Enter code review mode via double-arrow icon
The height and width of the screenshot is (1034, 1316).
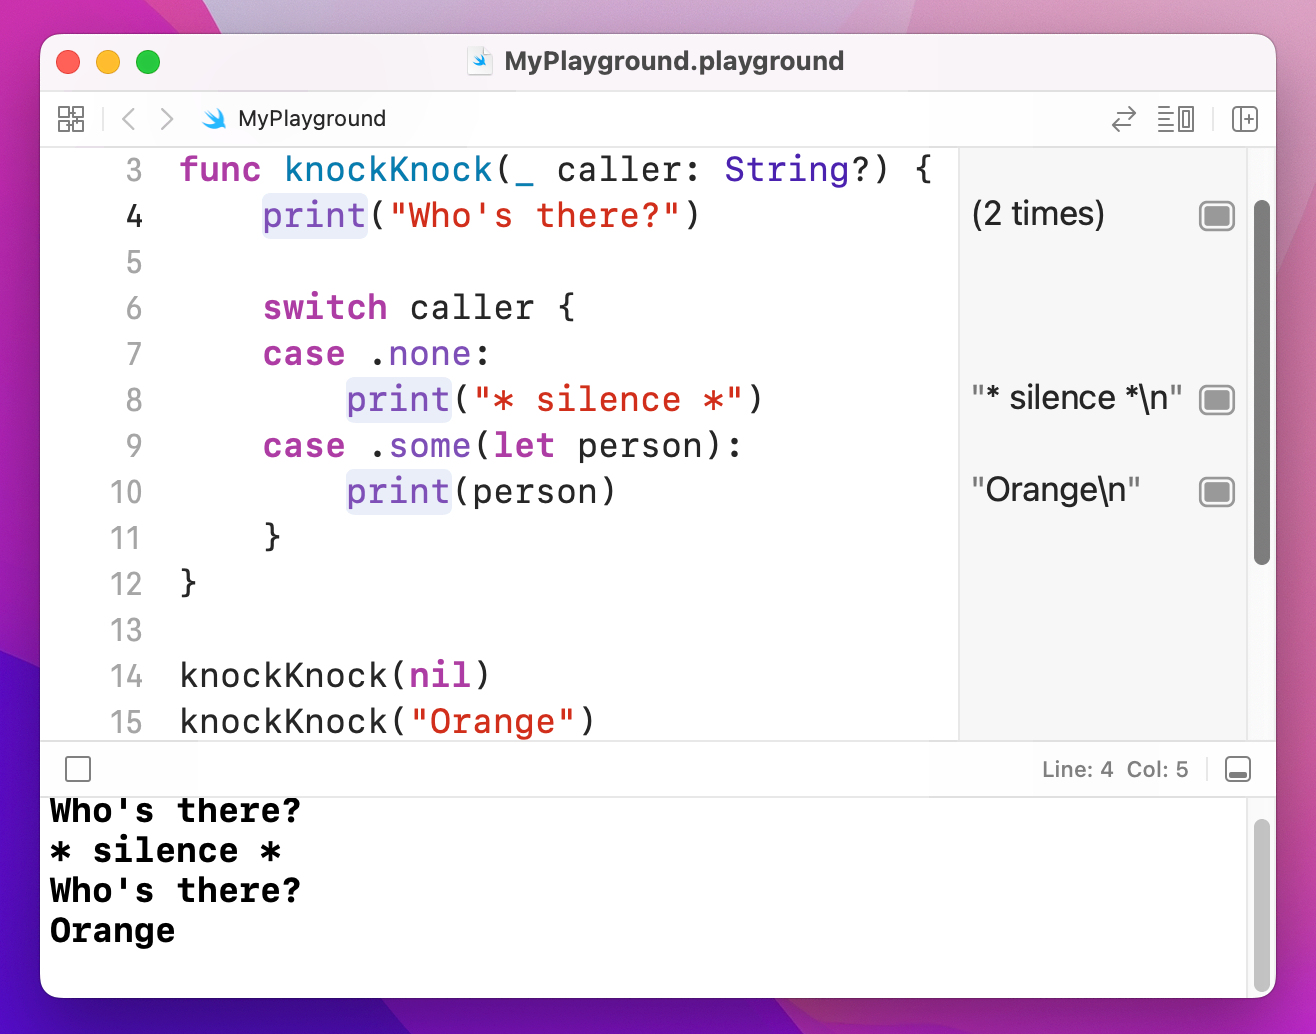pyautogui.click(x=1124, y=118)
